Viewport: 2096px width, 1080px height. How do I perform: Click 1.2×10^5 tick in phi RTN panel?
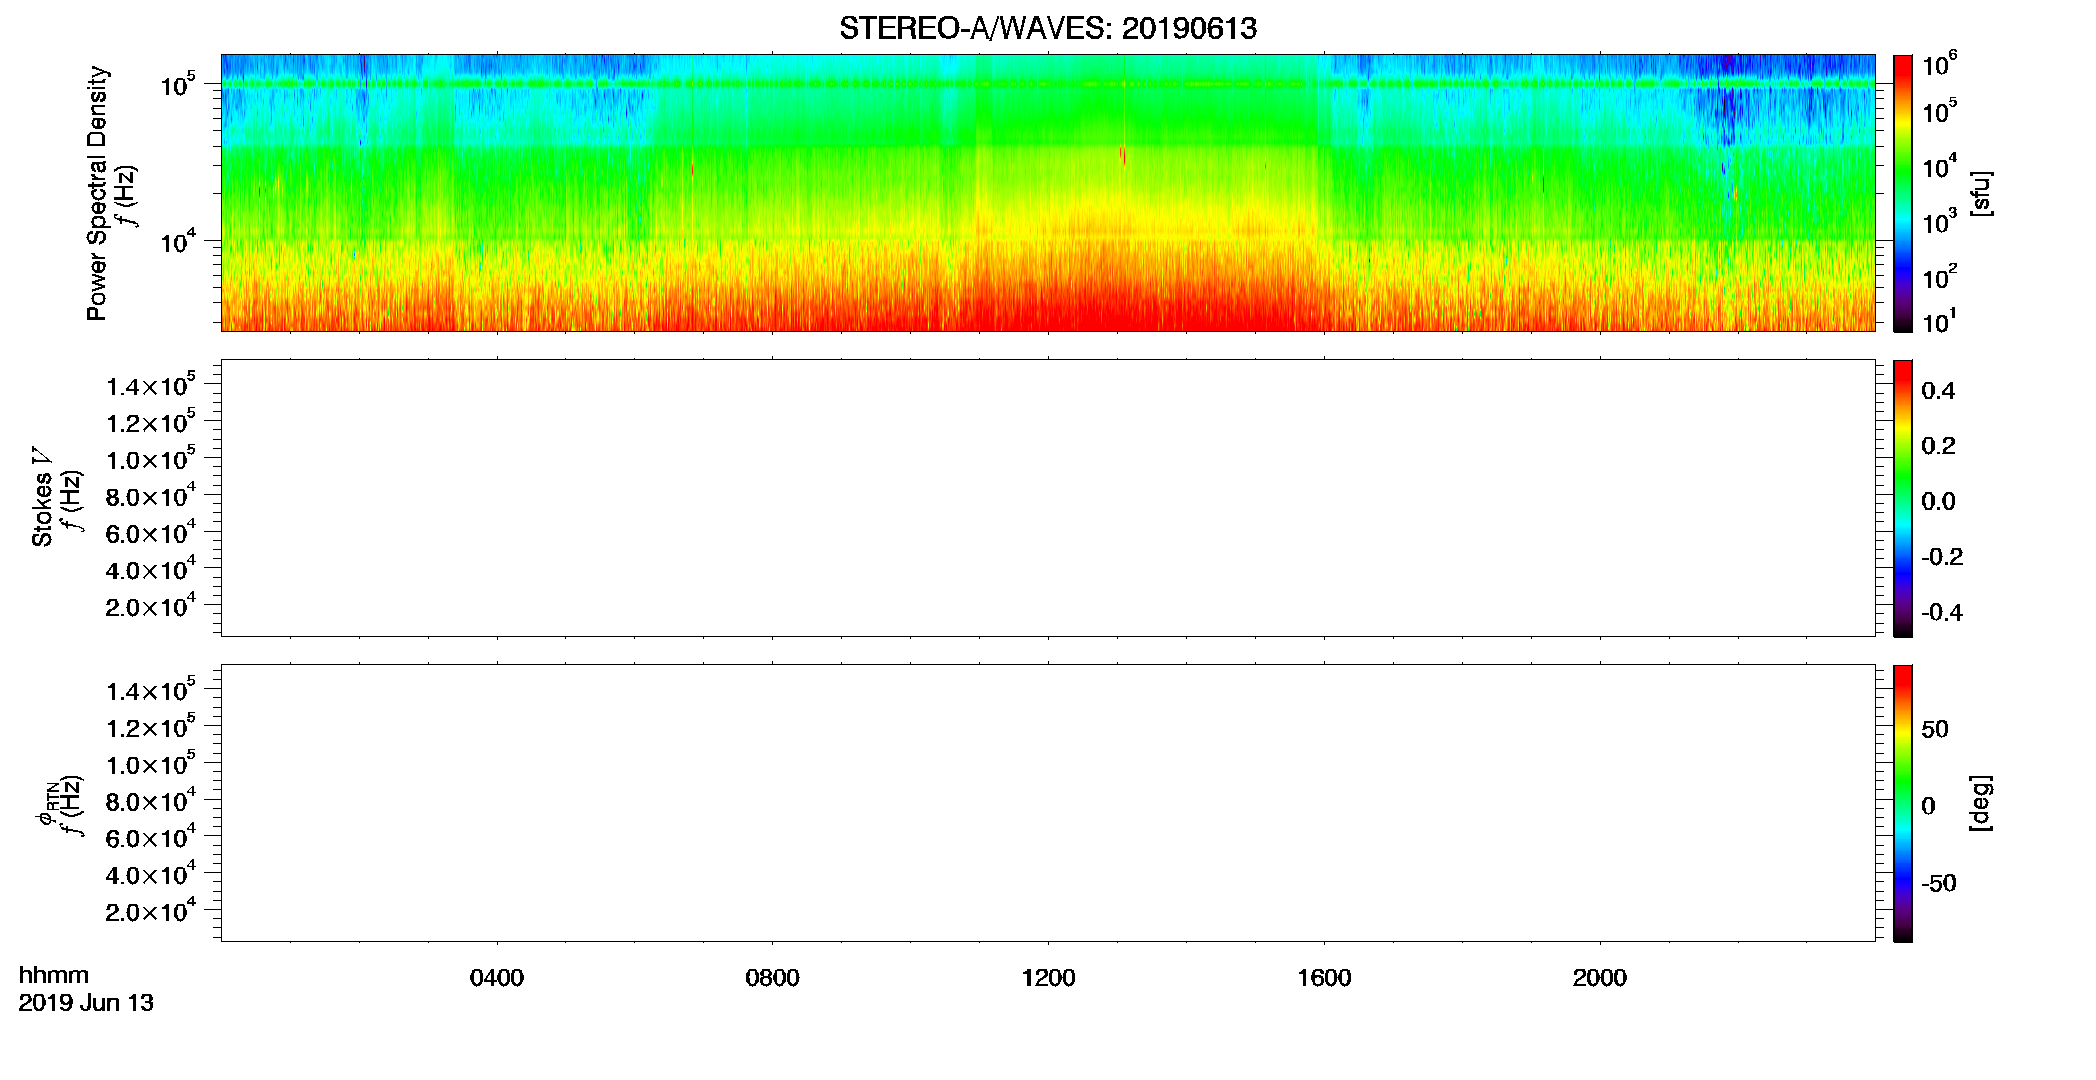pyautogui.click(x=151, y=727)
